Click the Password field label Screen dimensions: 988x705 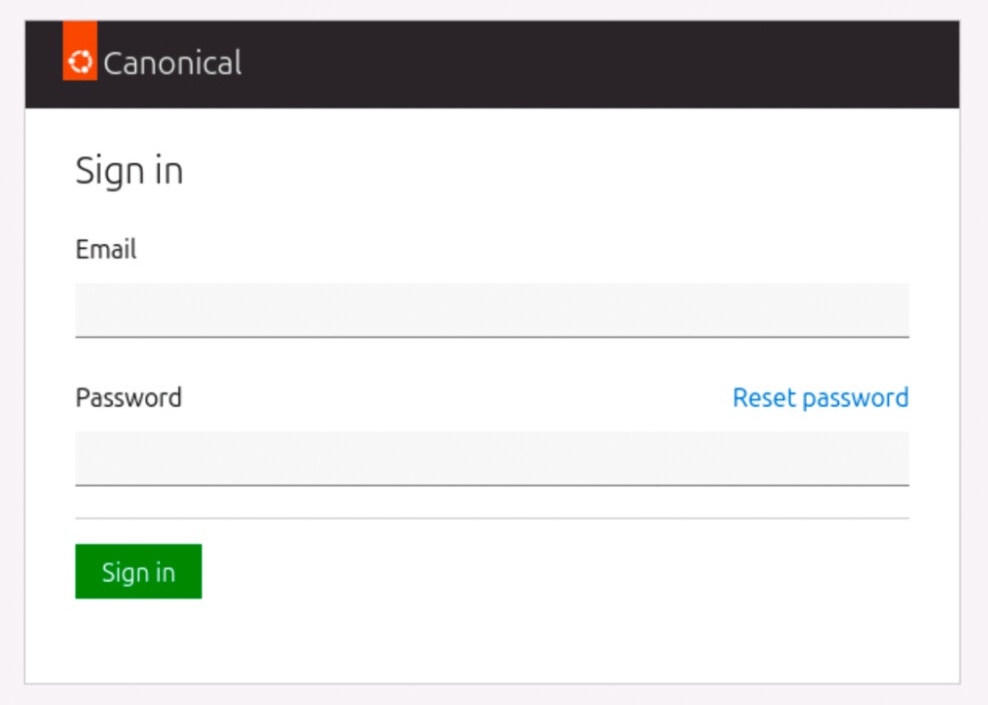128,398
